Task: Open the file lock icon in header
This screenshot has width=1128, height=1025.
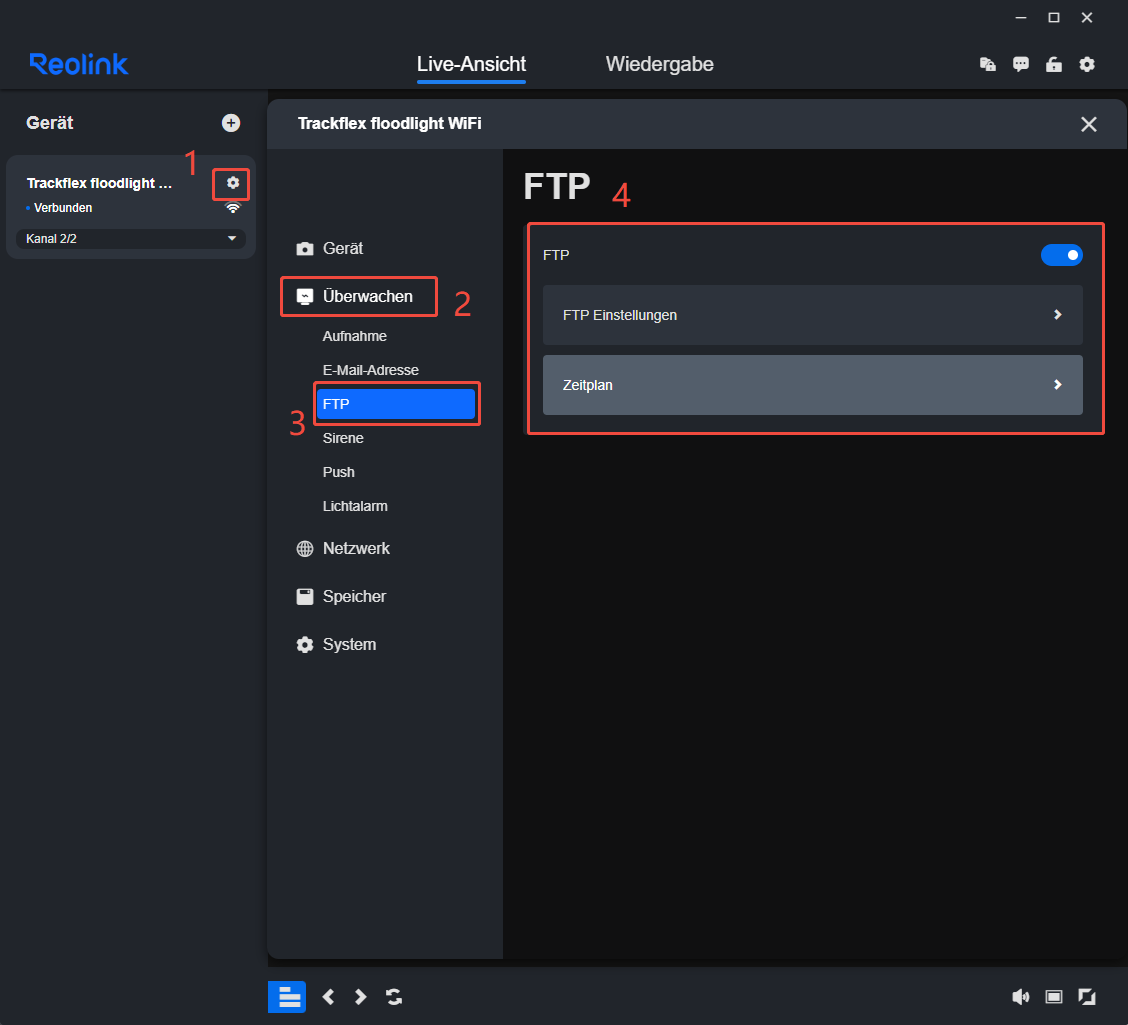Action: pyautogui.click(x=988, y=64)
